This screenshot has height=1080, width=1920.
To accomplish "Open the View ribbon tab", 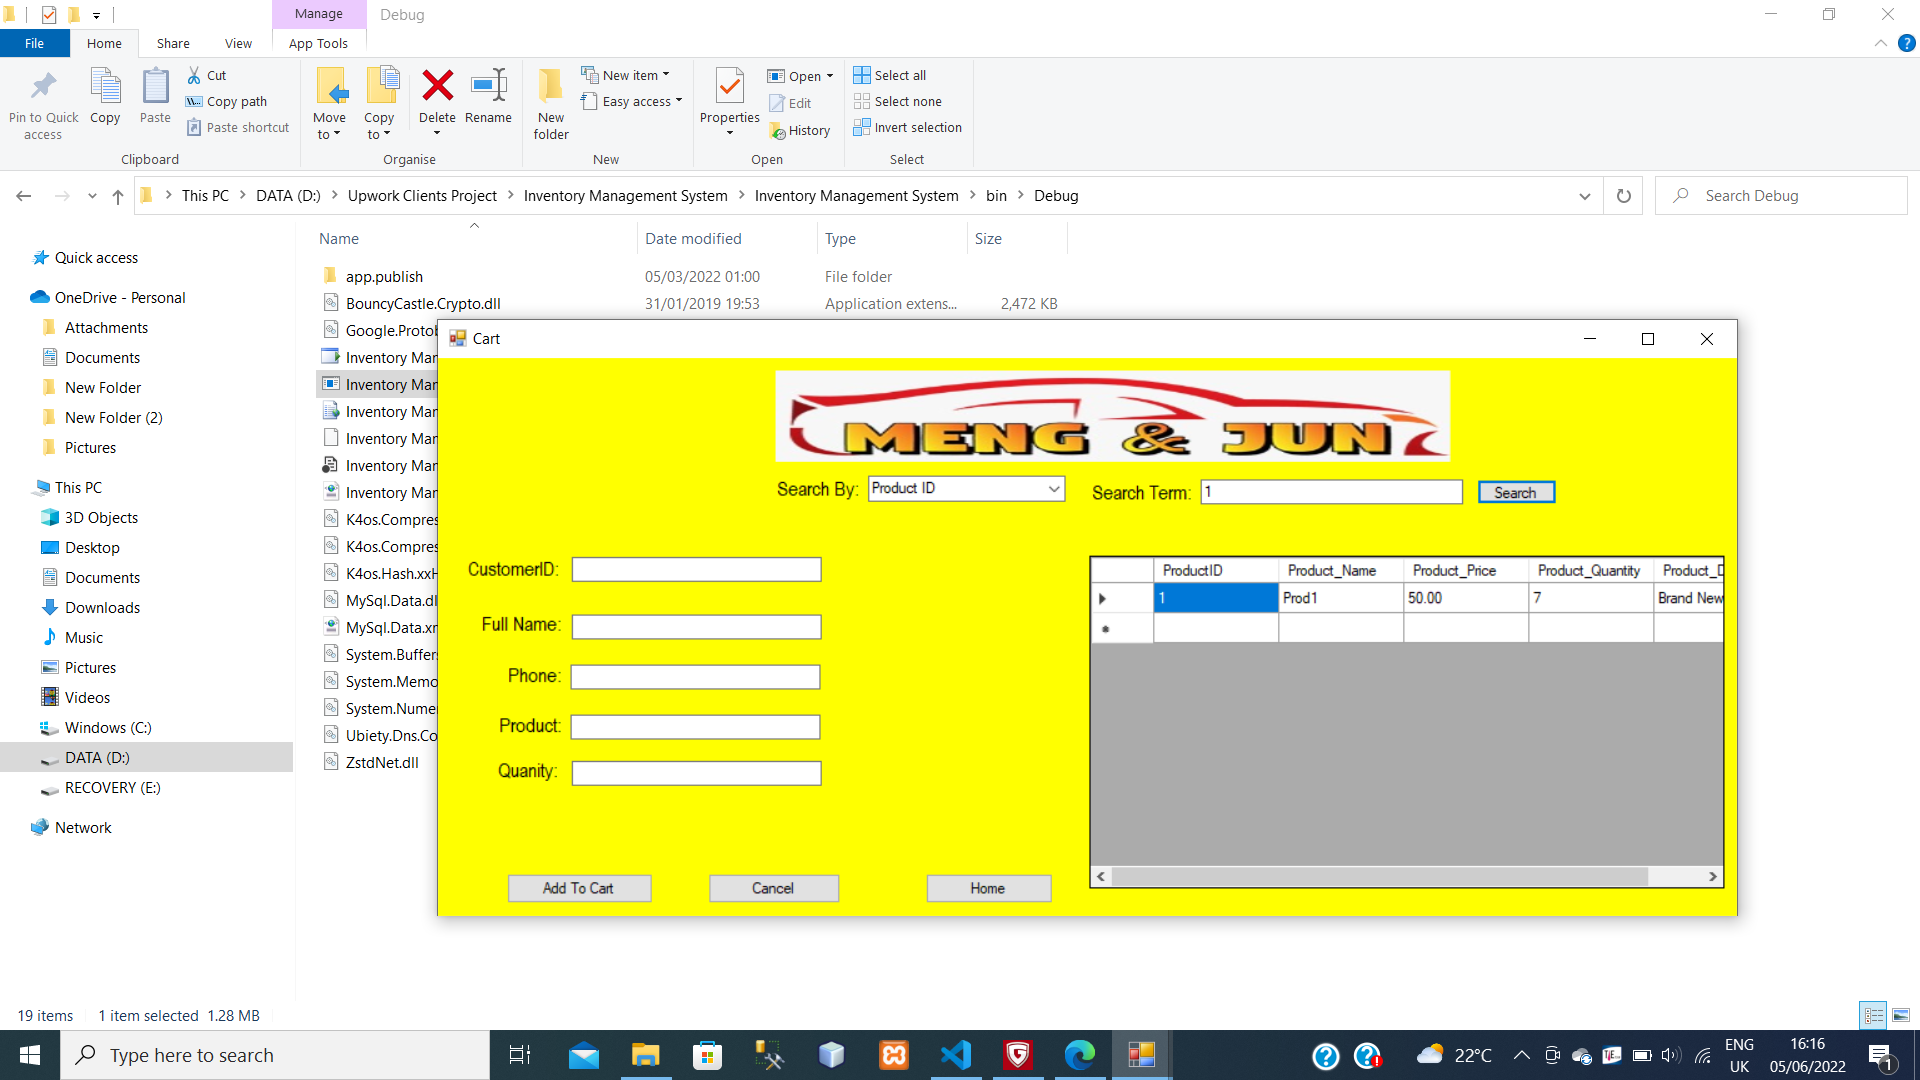I will [238, 43].
